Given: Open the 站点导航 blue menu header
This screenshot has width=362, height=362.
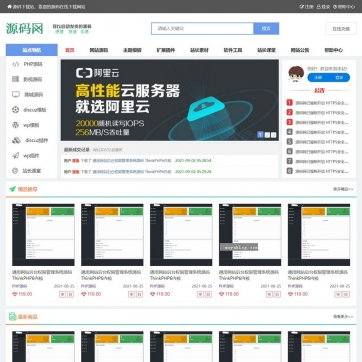Looking at the screenshot, I should [32, 50].
